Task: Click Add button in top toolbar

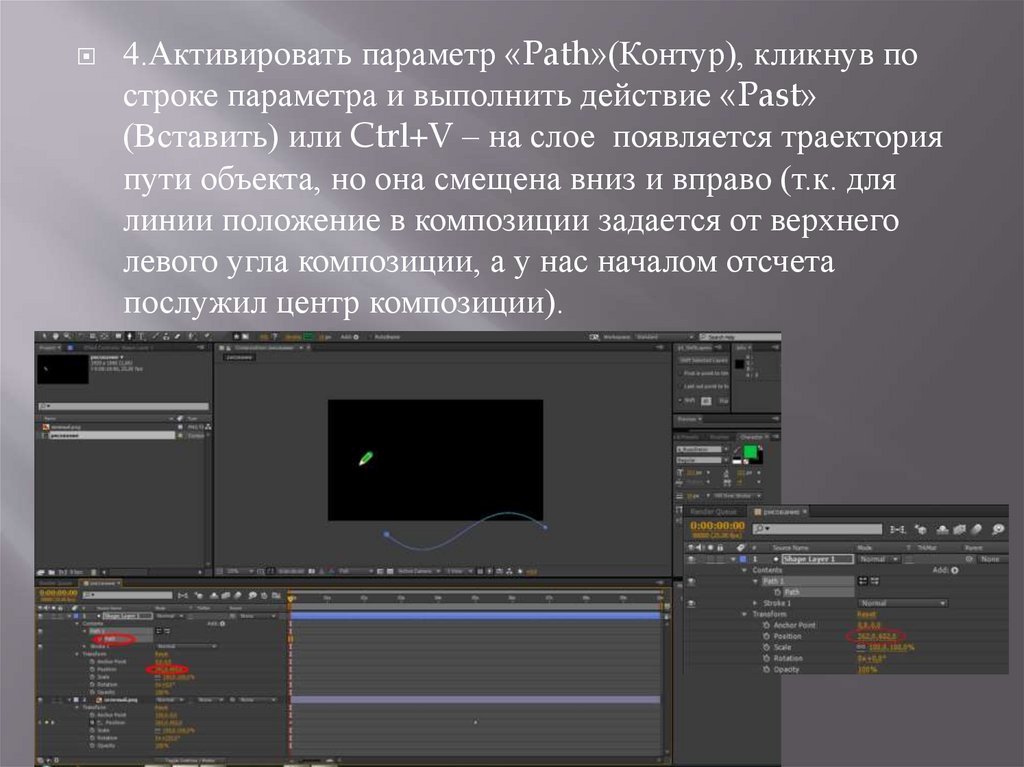Action: [x=349, y=337]
